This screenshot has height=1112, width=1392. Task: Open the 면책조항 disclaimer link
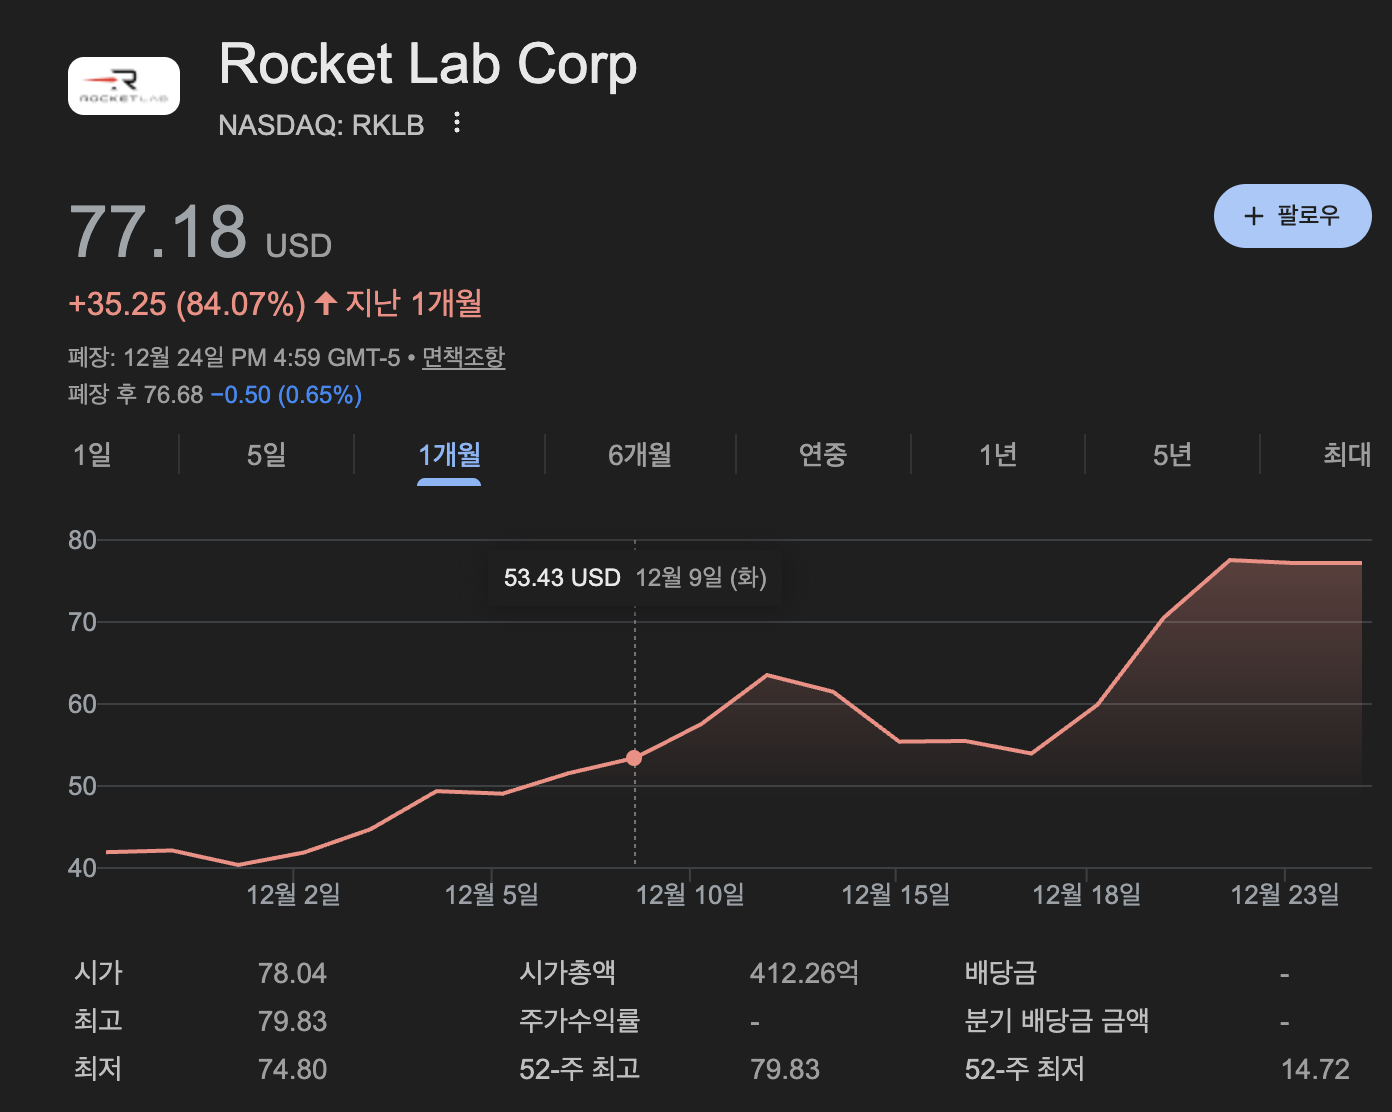coord(463,357)
